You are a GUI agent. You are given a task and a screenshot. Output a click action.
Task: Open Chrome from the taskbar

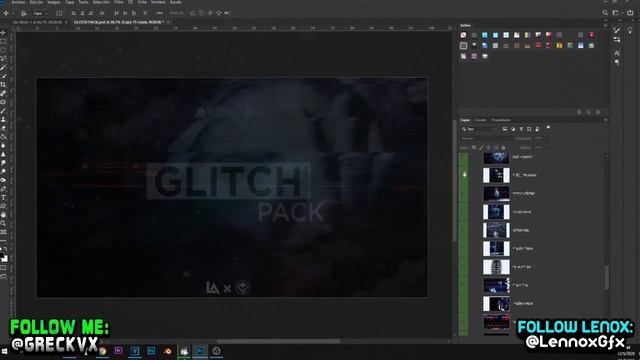[102, 351]
